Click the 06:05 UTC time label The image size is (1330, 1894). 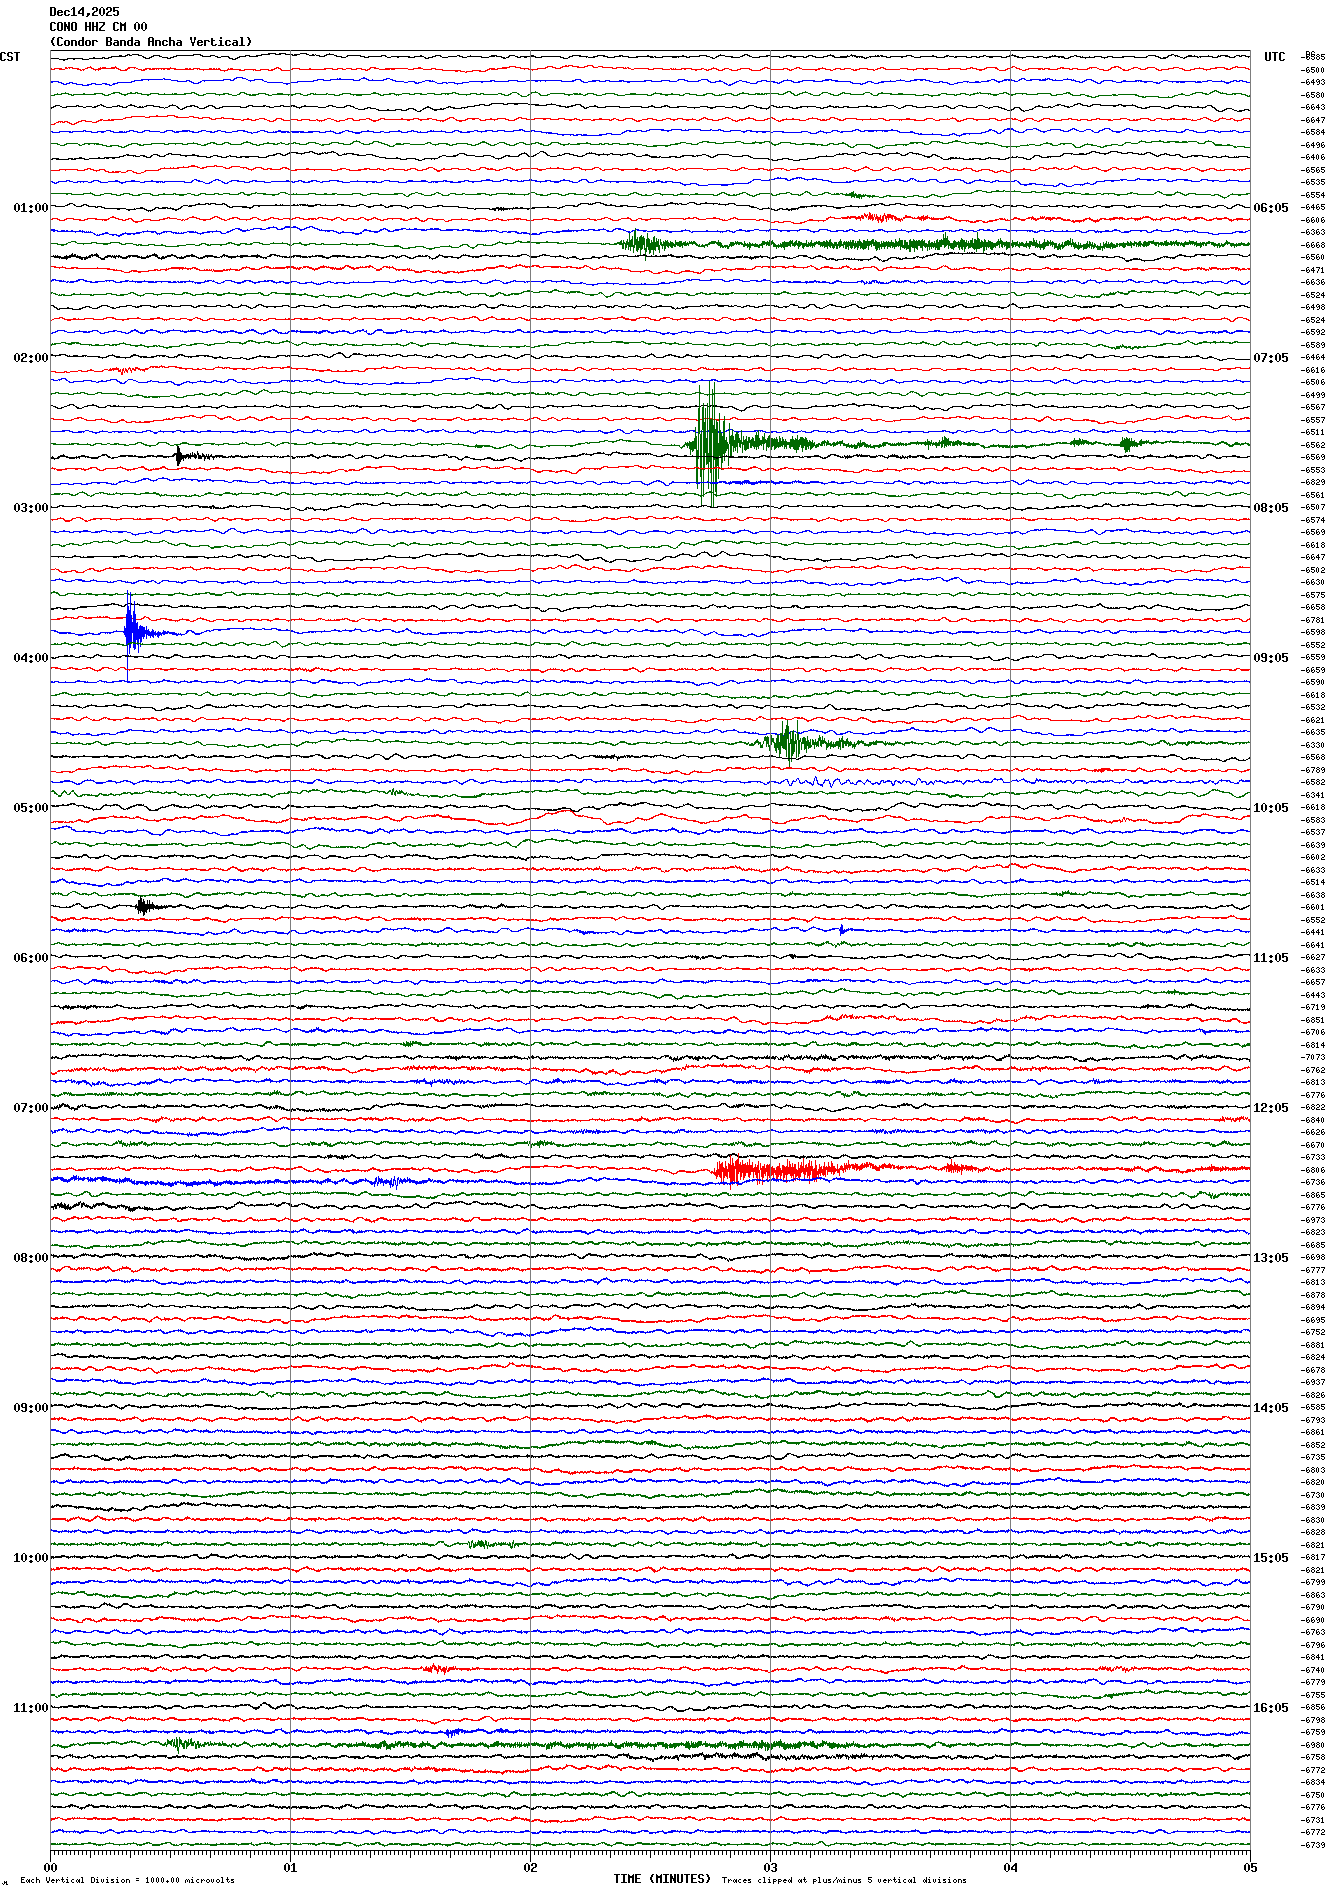[x=1270, y=208]
